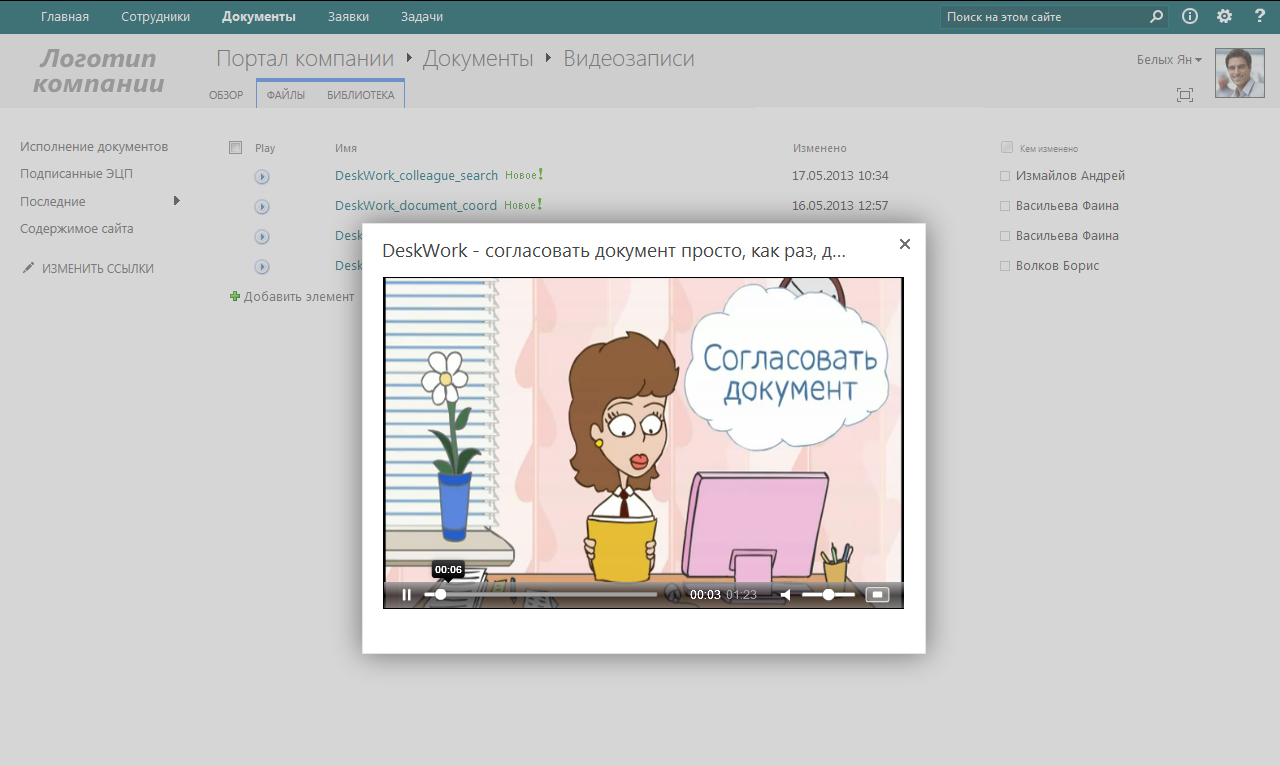Sort by the Play column header
The width and height of the screenshot is (1280, 766).
tap(265, 148)
